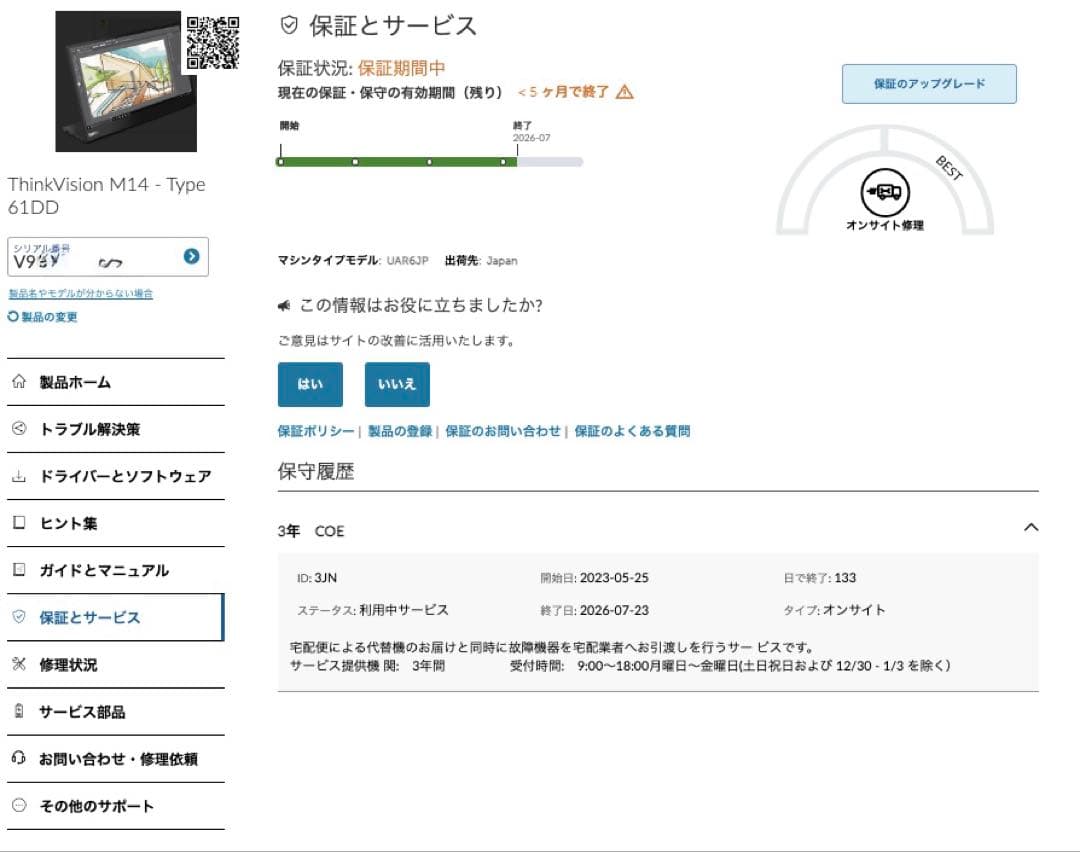
Task: Click the 3年 COE row title
Action: 311,531
